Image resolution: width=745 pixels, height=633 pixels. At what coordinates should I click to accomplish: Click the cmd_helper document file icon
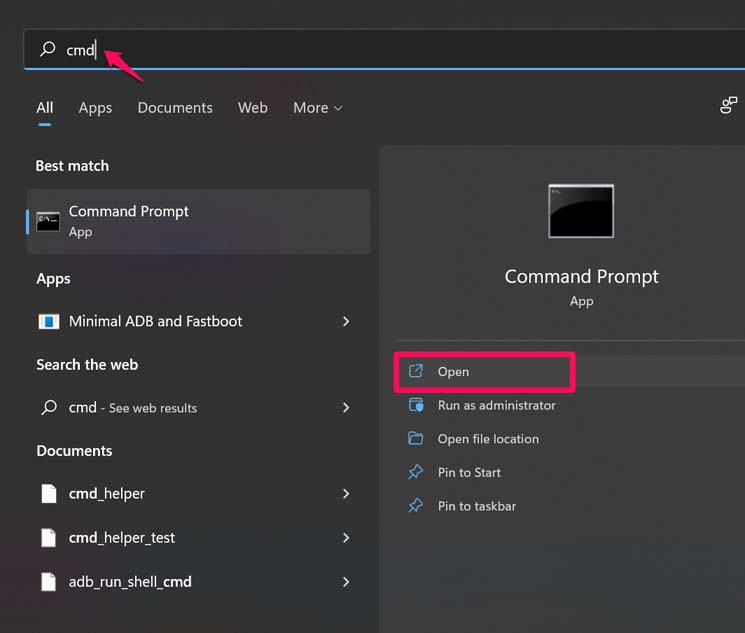pyautogui.click(x=48, y=494)
